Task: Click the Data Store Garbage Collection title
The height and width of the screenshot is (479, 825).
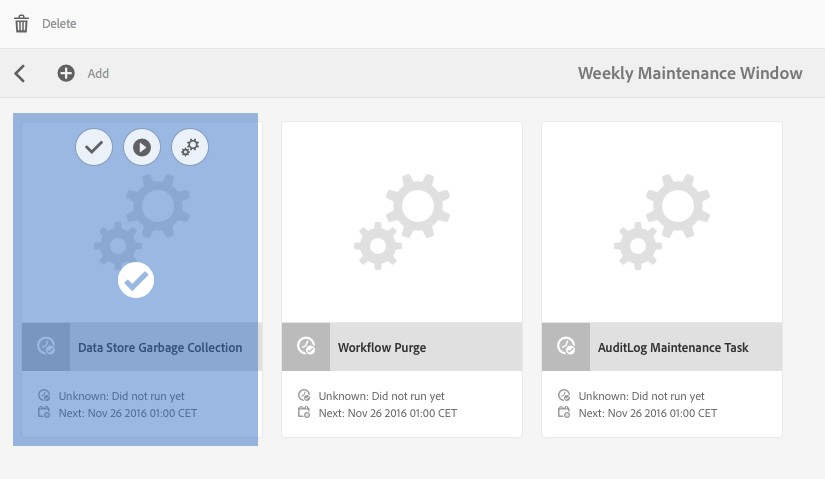Action: click(x=160, y=348)
